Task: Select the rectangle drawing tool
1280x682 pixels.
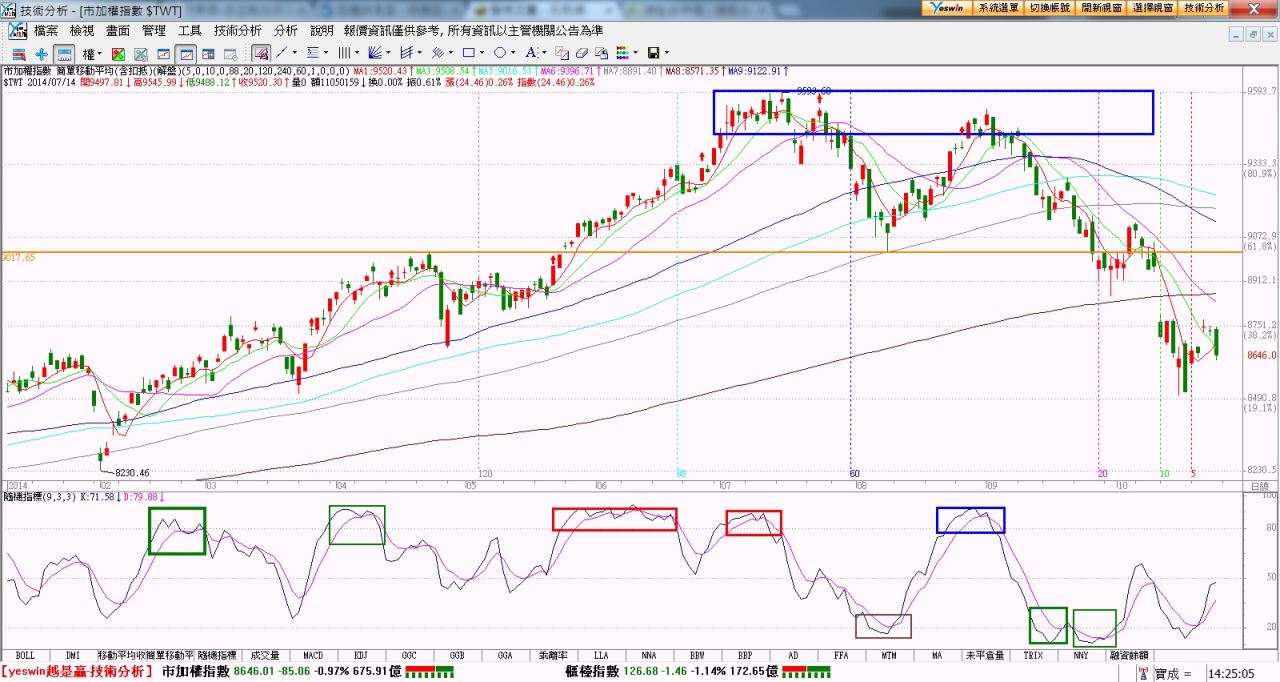Action: [467, 53]
